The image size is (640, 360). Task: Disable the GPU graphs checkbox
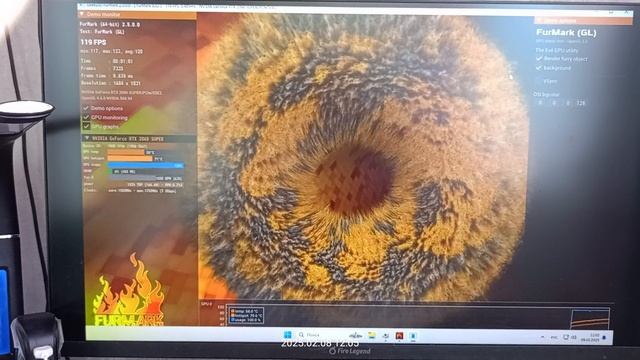[x=86, y=126]
